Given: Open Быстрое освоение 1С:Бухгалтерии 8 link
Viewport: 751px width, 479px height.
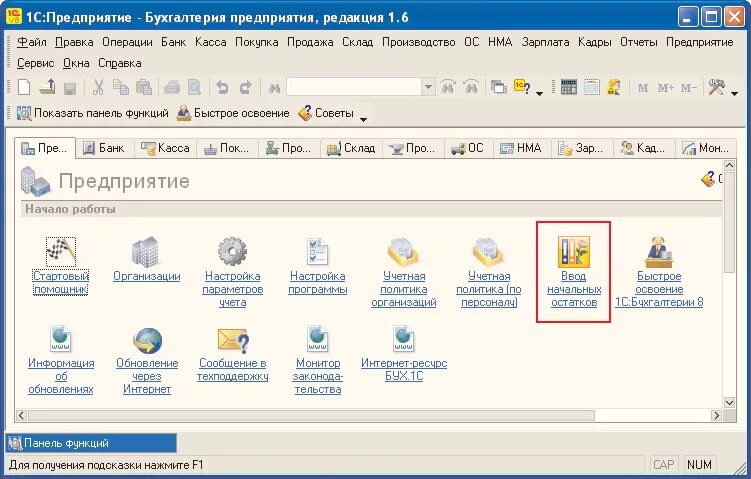Looking at the screenshot, I should tap(659, 289).
